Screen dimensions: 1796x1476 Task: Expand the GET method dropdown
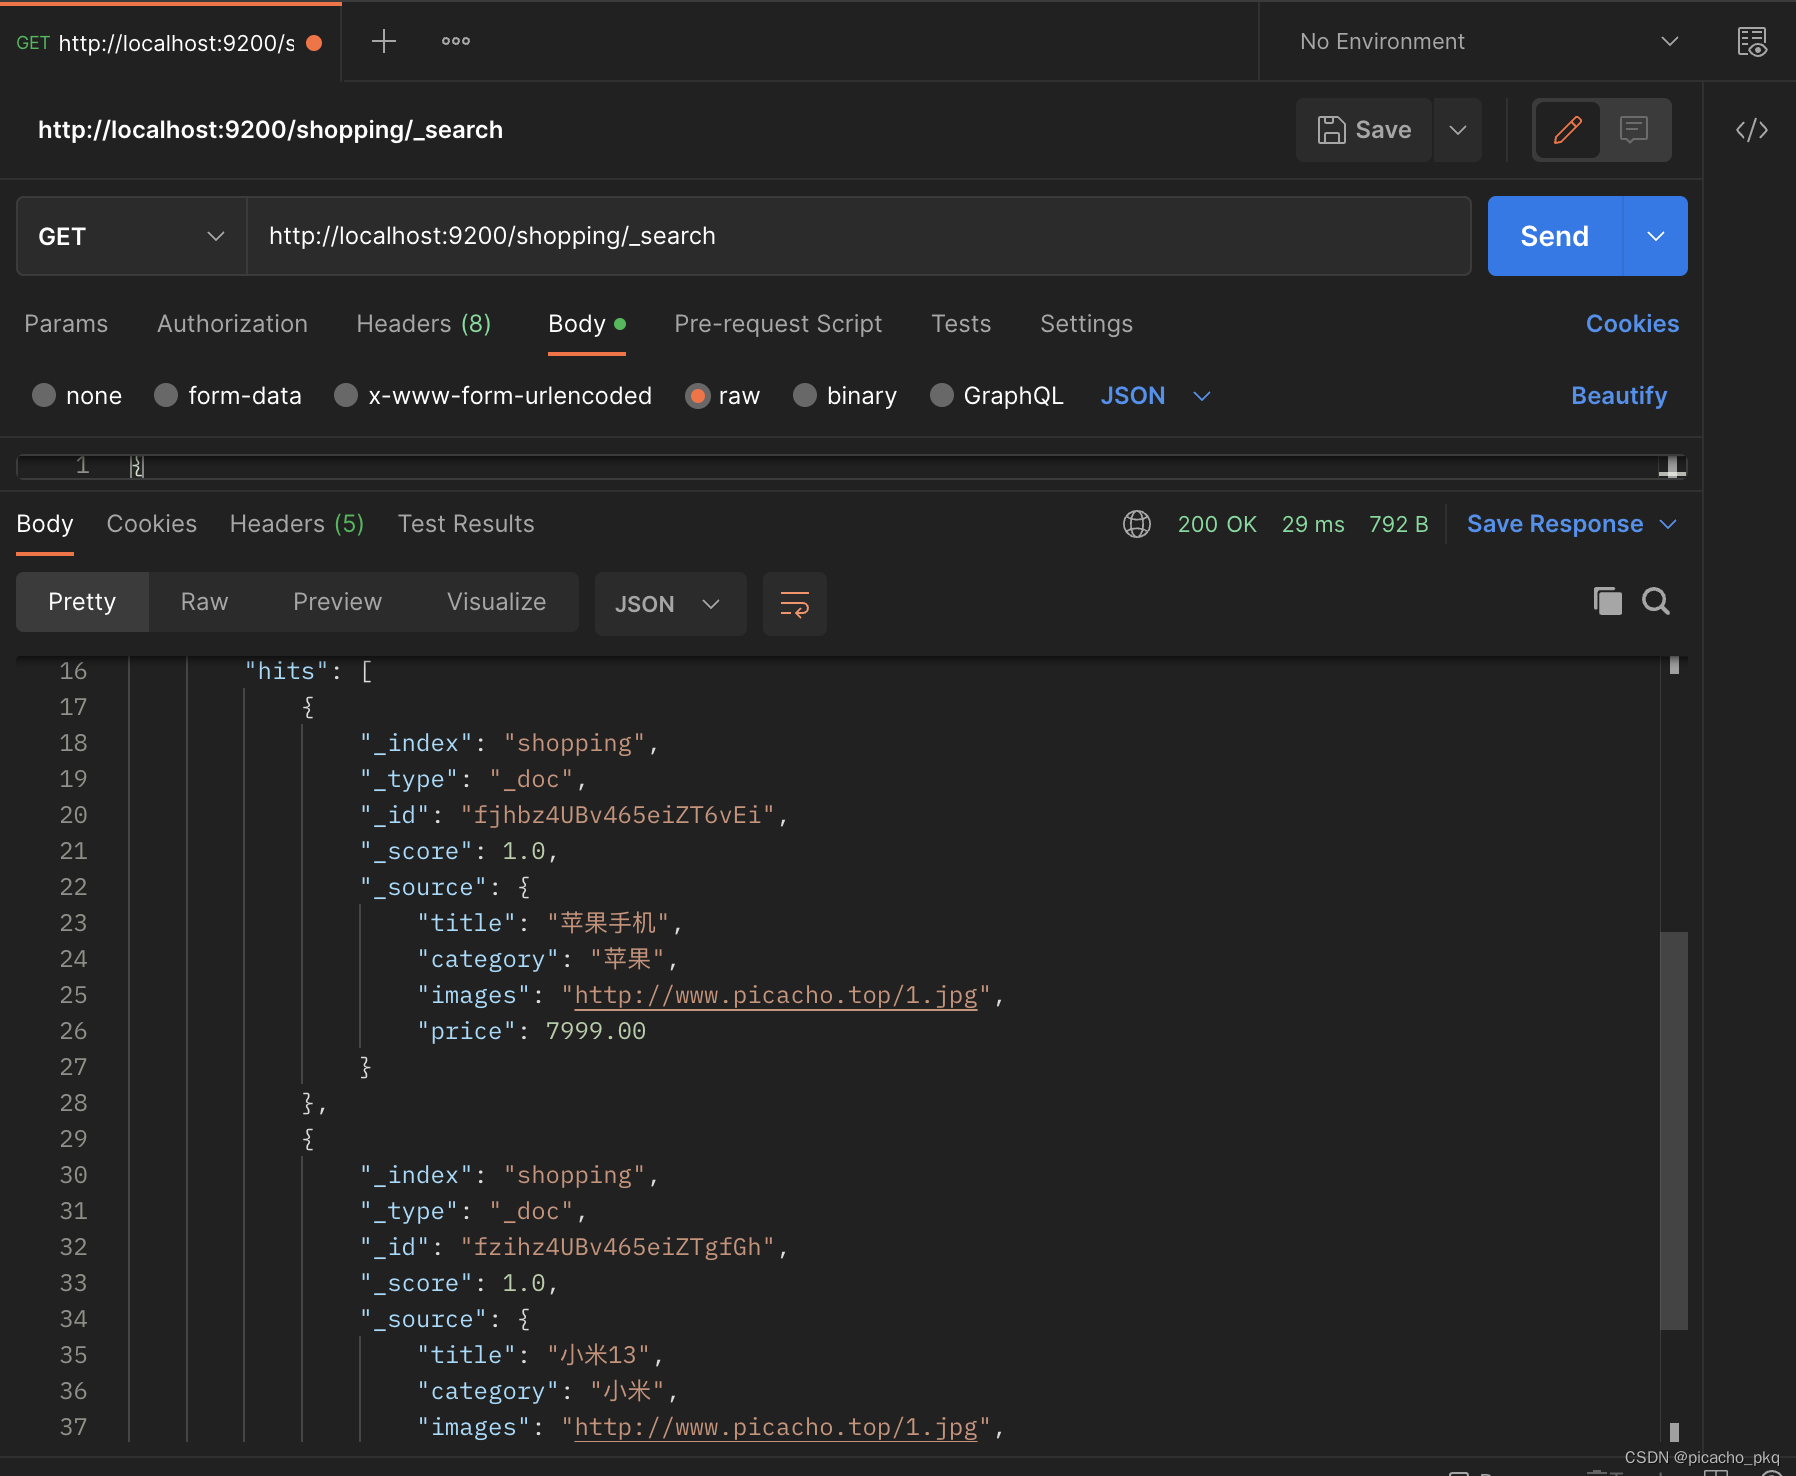click(131, 236)
